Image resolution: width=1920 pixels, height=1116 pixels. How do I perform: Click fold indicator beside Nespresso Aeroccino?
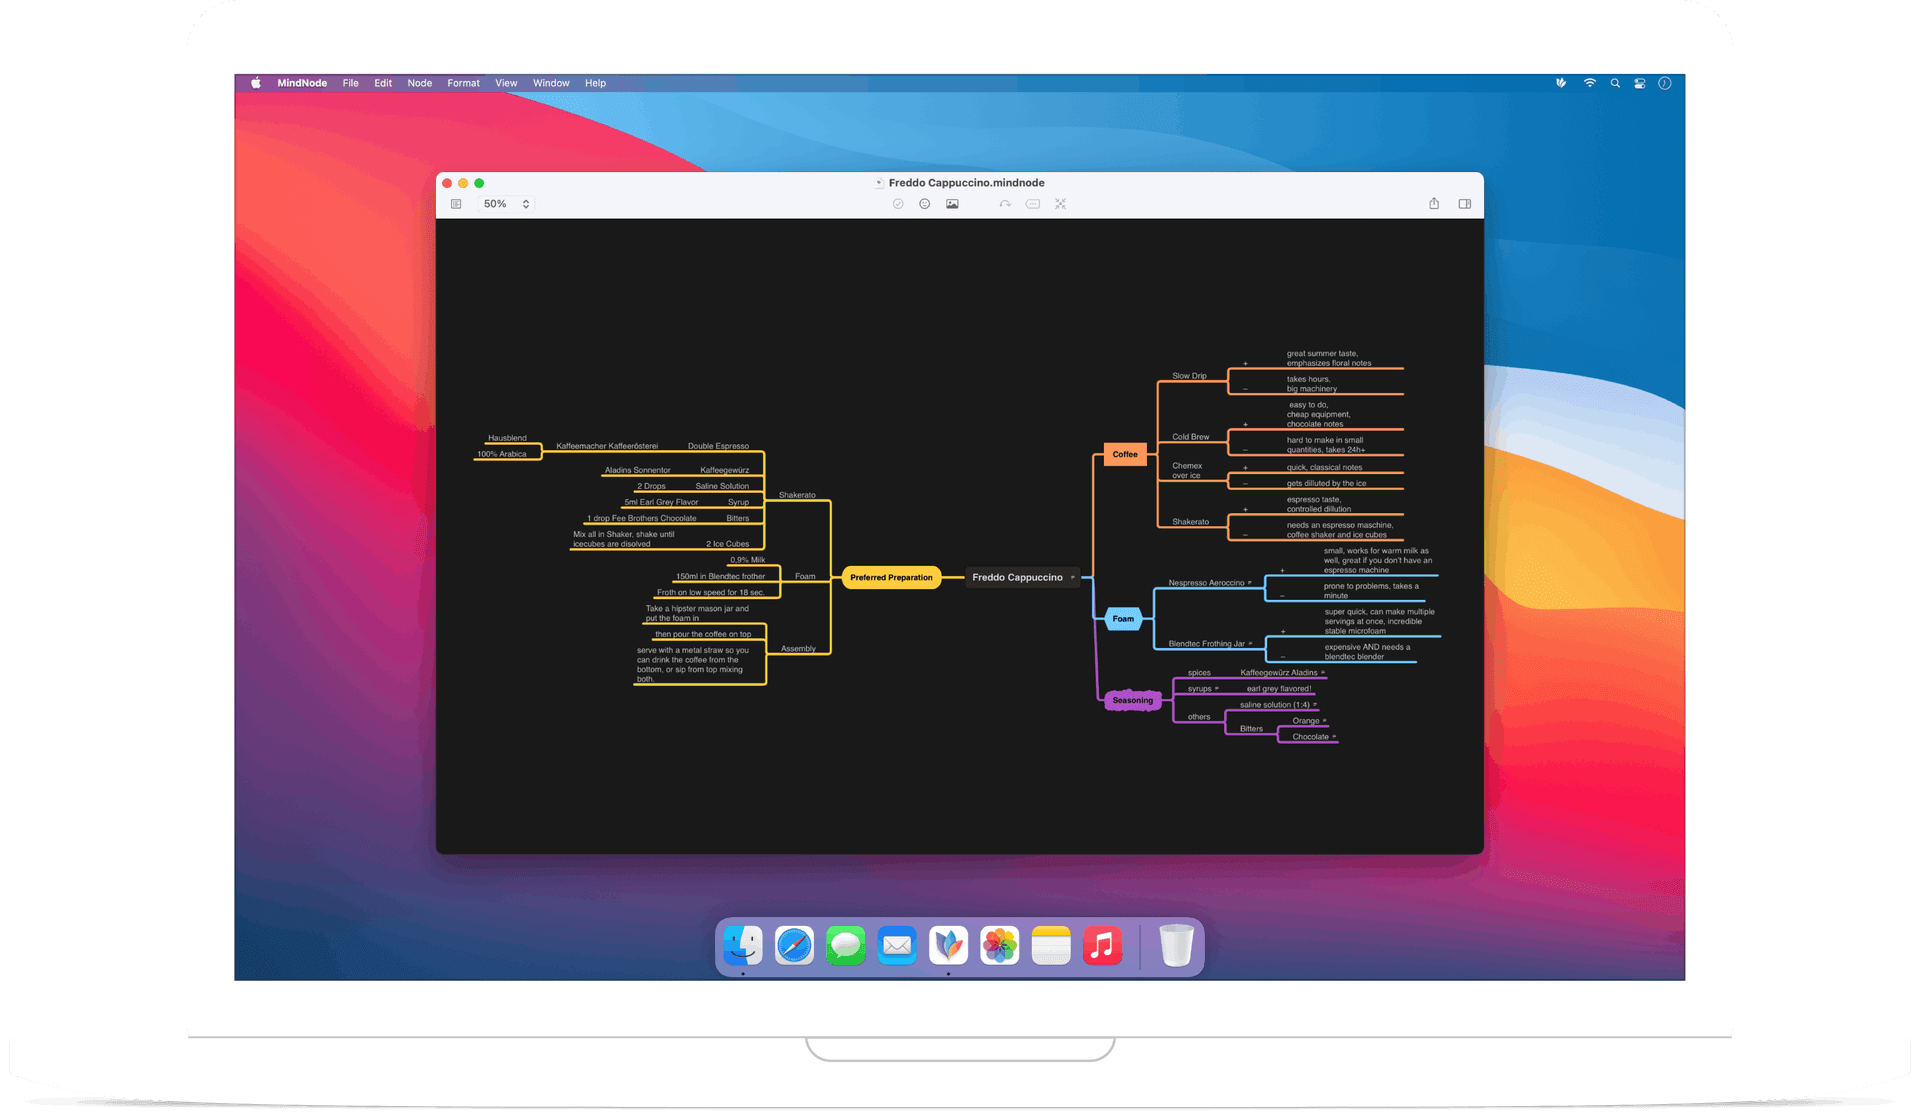pyautogui.click(x=1250, y=582)
